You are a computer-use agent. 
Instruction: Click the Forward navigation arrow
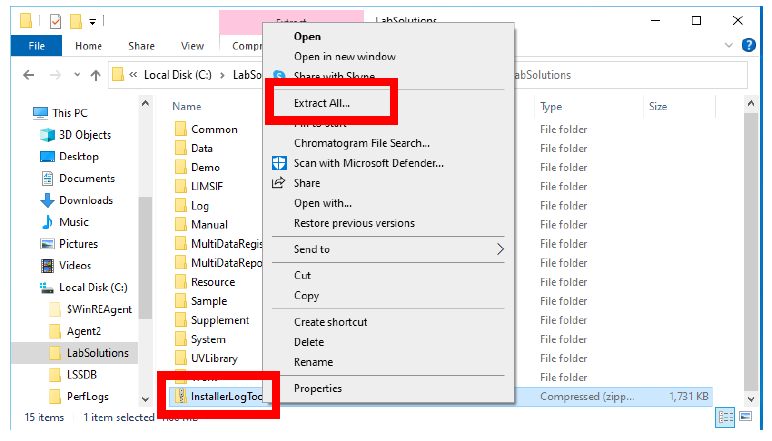(55, 75)
